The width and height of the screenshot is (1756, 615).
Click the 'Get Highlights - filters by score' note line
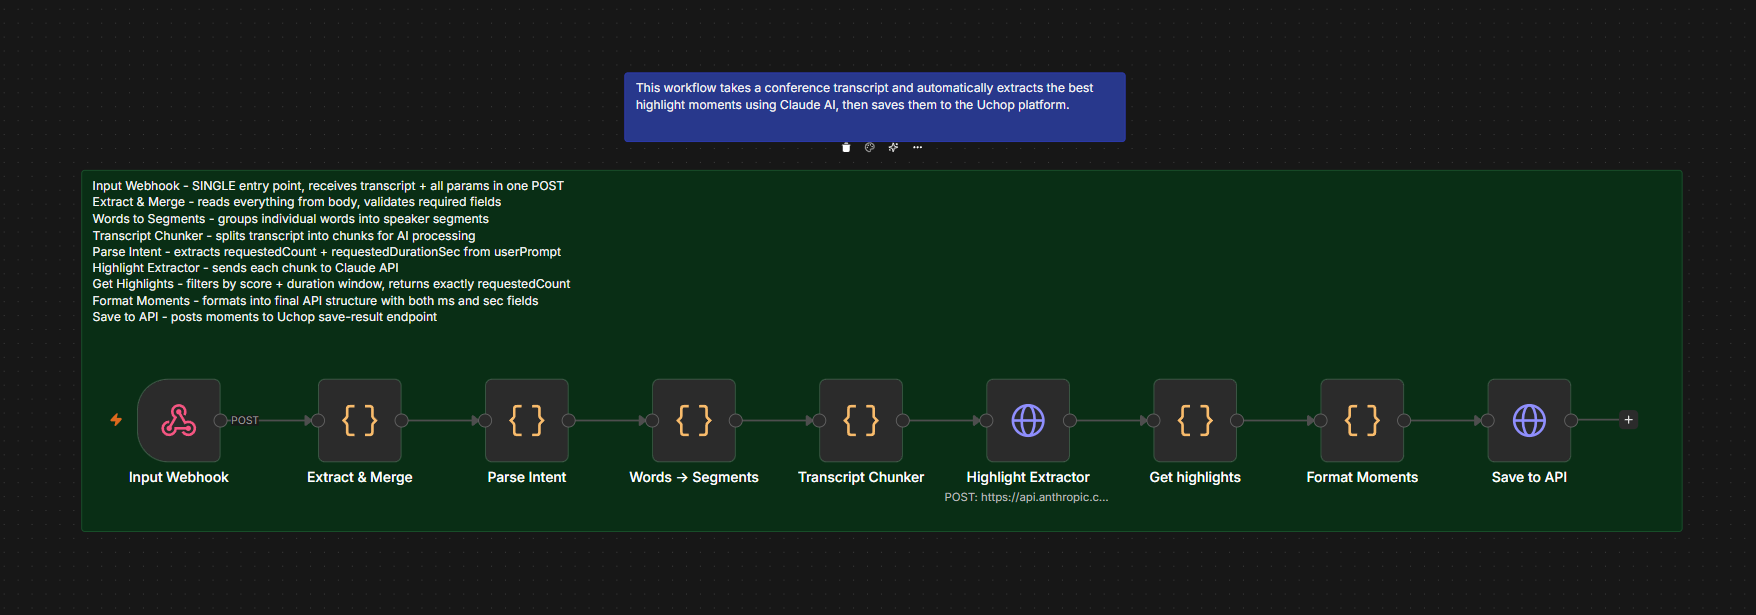(331, 284)
